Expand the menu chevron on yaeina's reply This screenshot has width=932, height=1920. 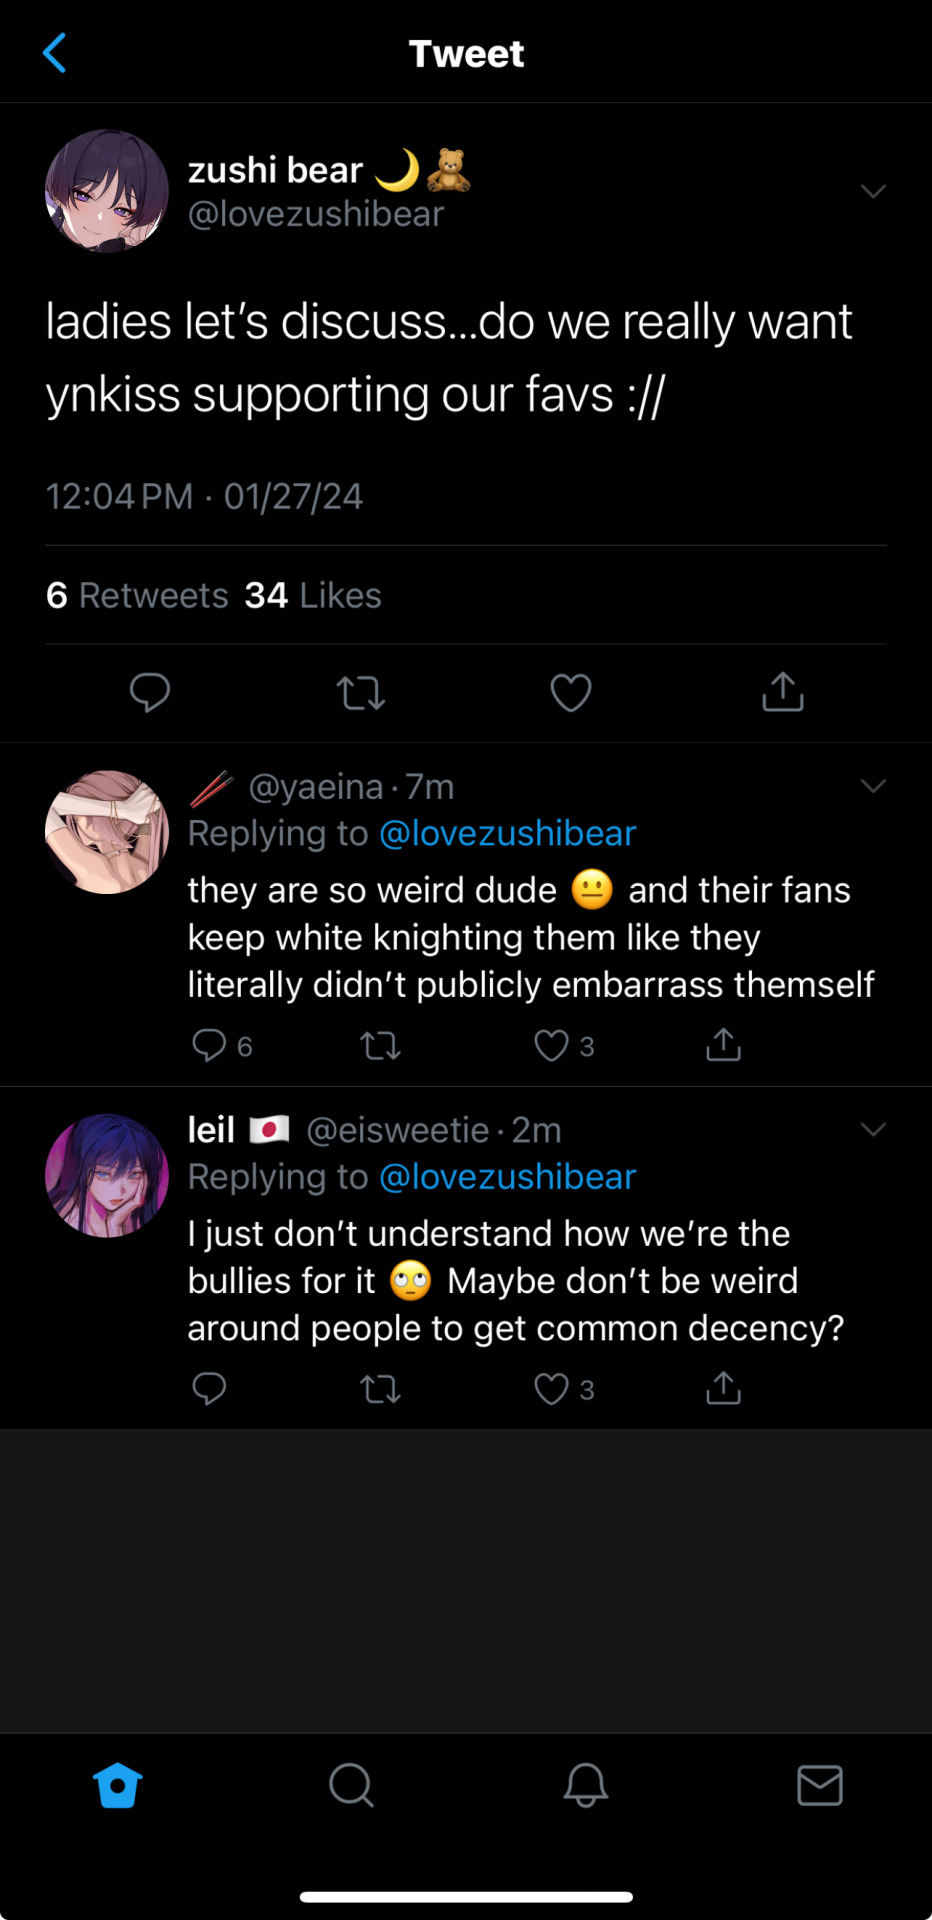(873, 786)
